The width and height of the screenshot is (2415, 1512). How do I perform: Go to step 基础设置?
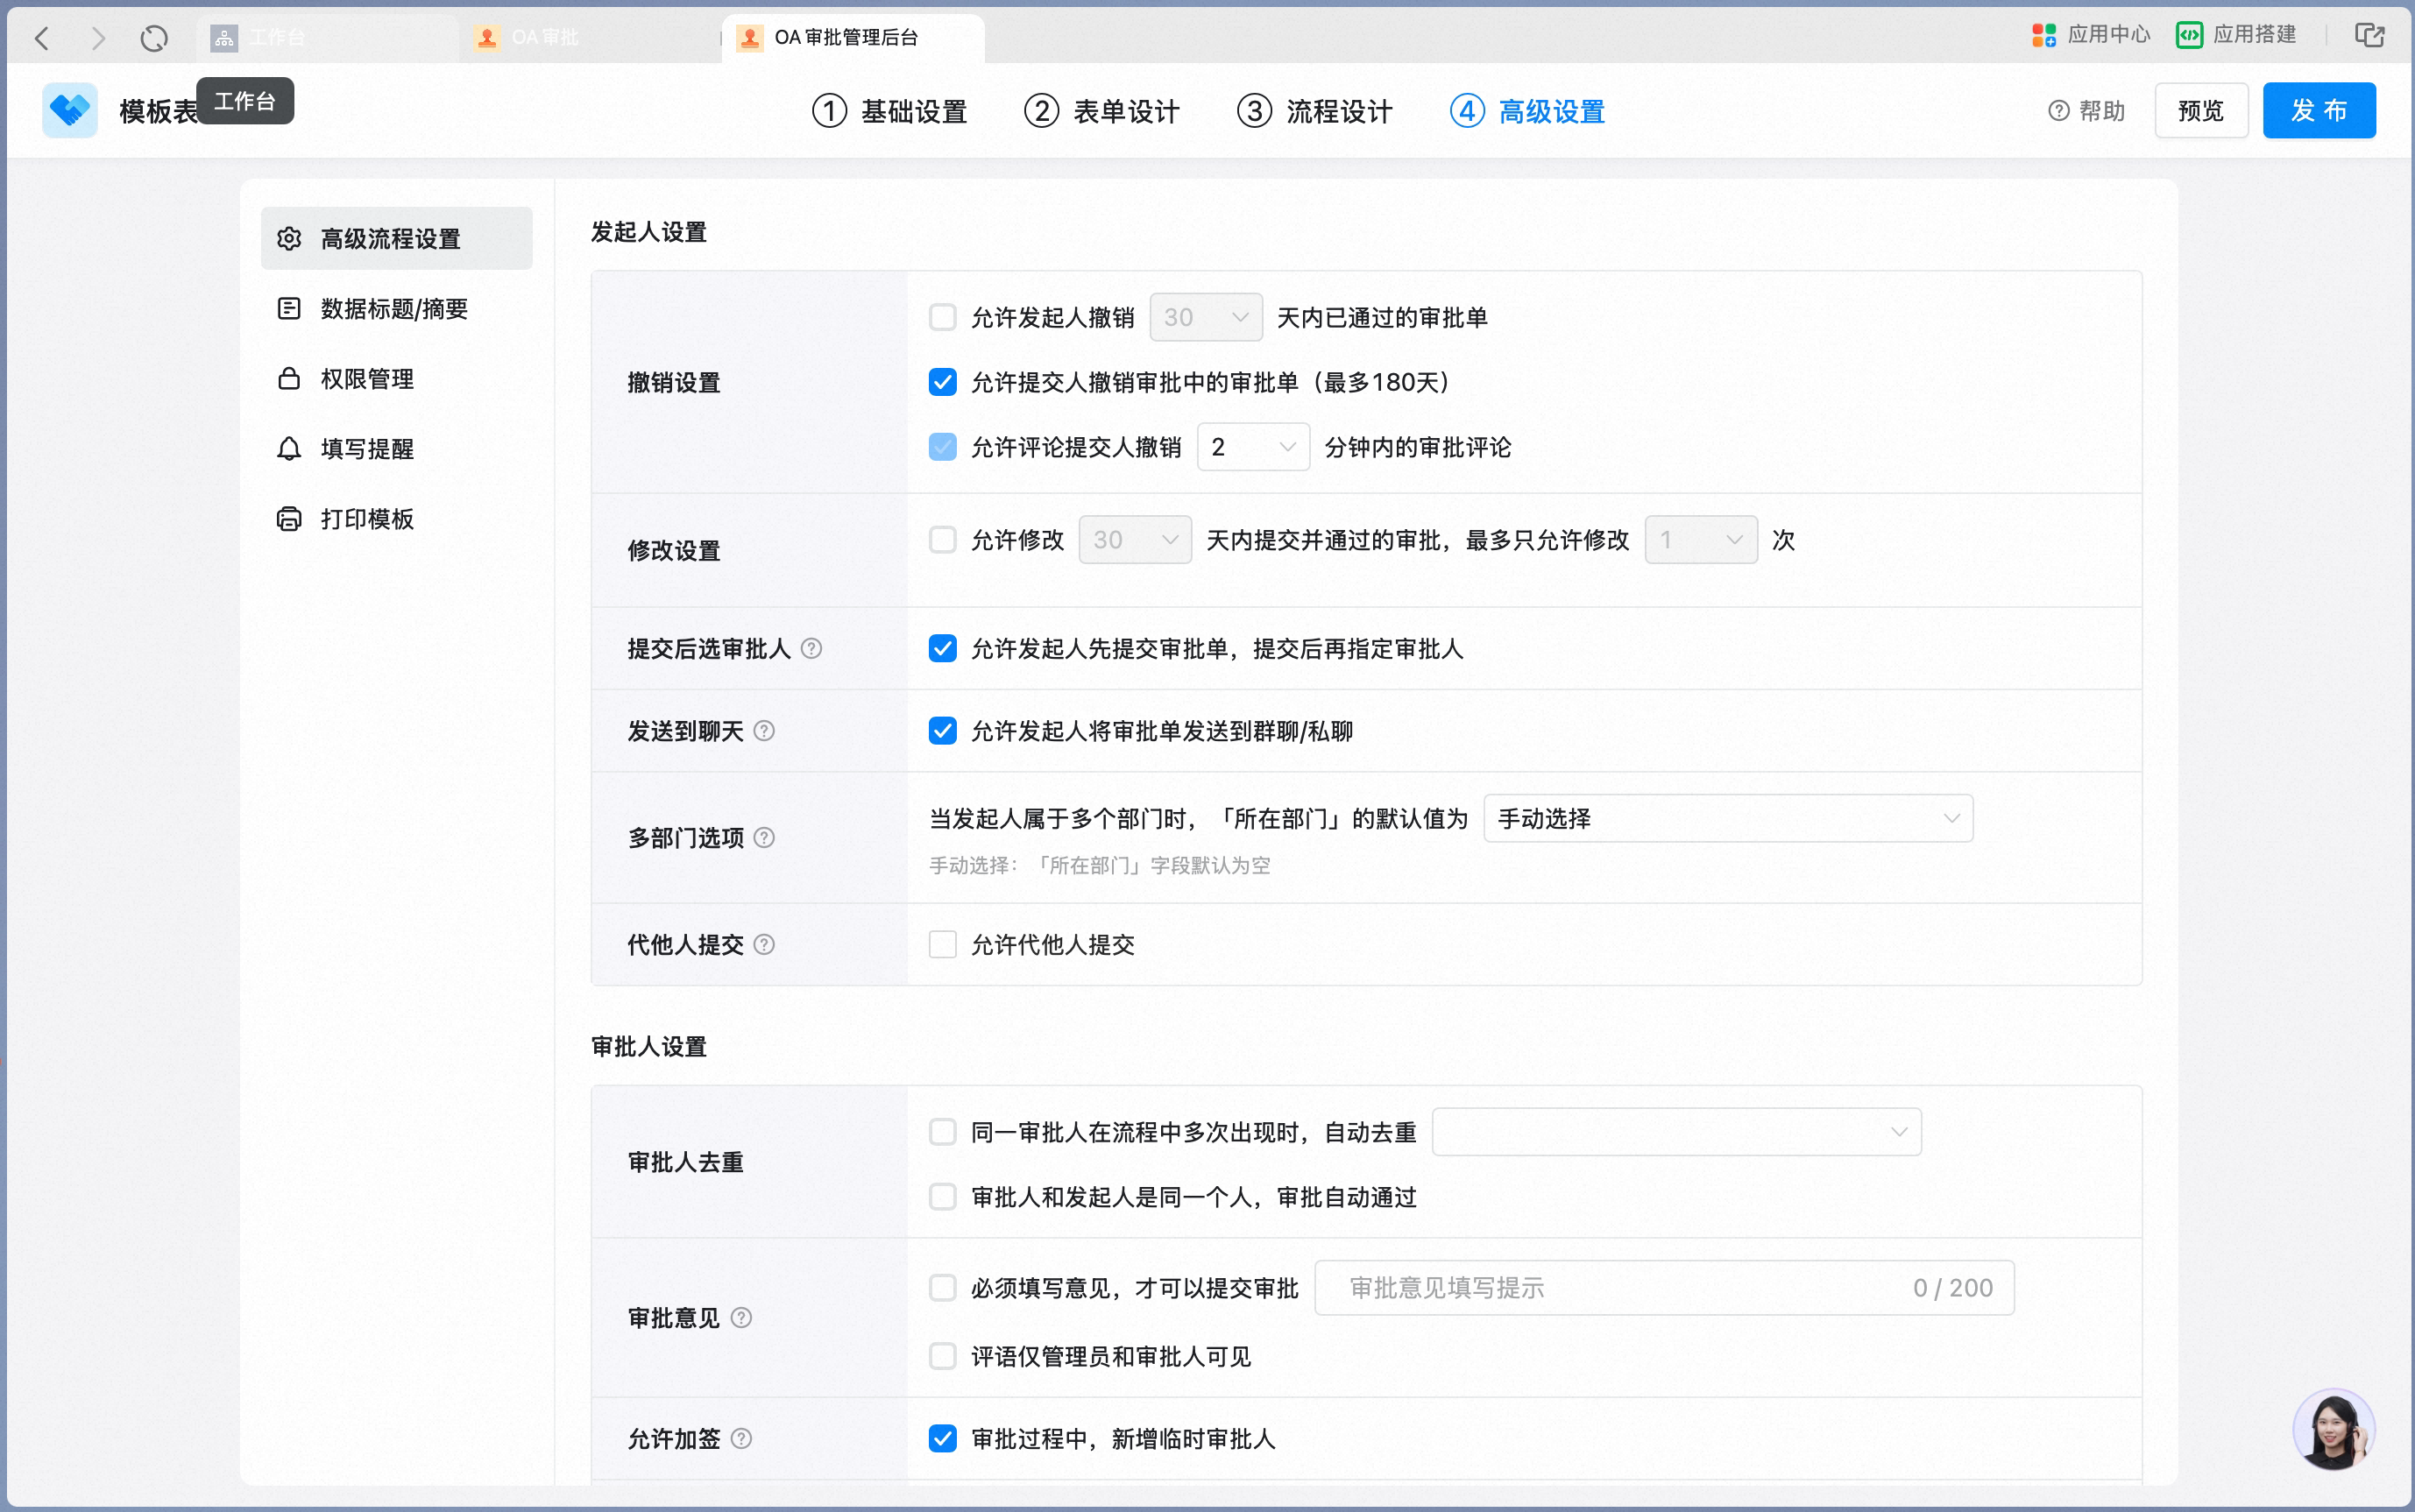pos(890,111)
